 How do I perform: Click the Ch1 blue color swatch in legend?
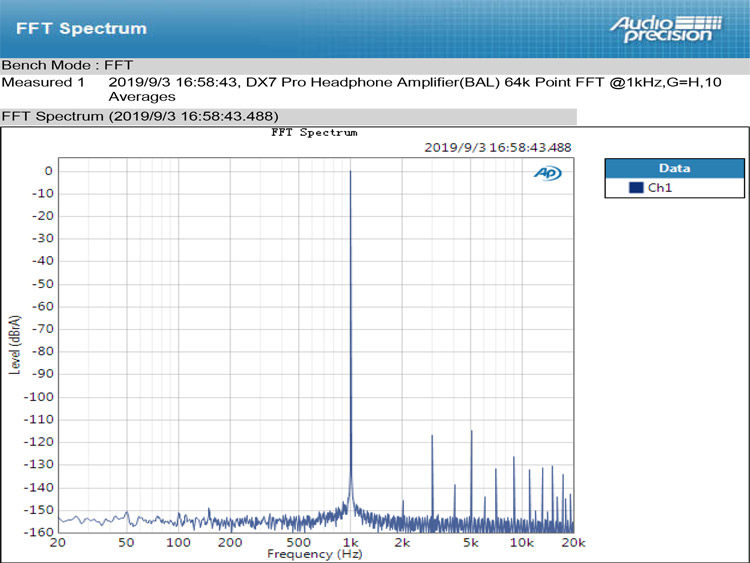point(636,188)
